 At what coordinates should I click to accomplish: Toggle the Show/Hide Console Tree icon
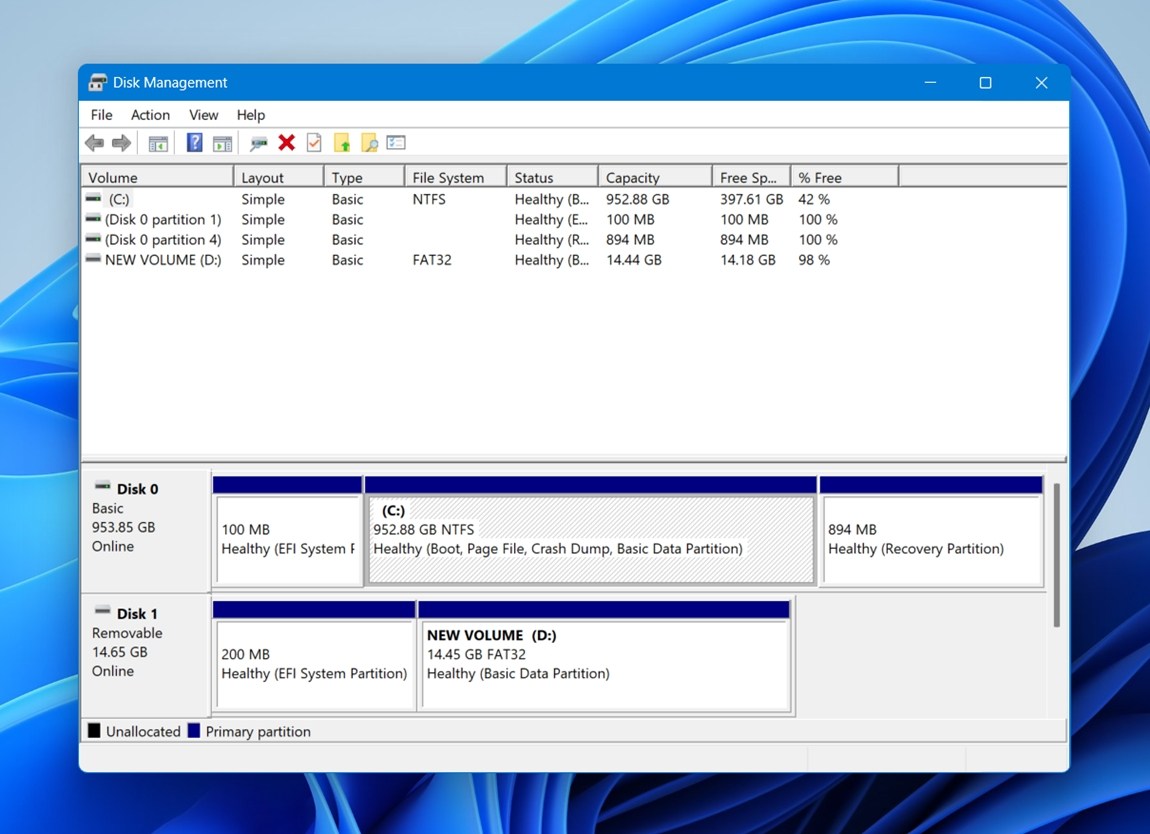(158, 143)
